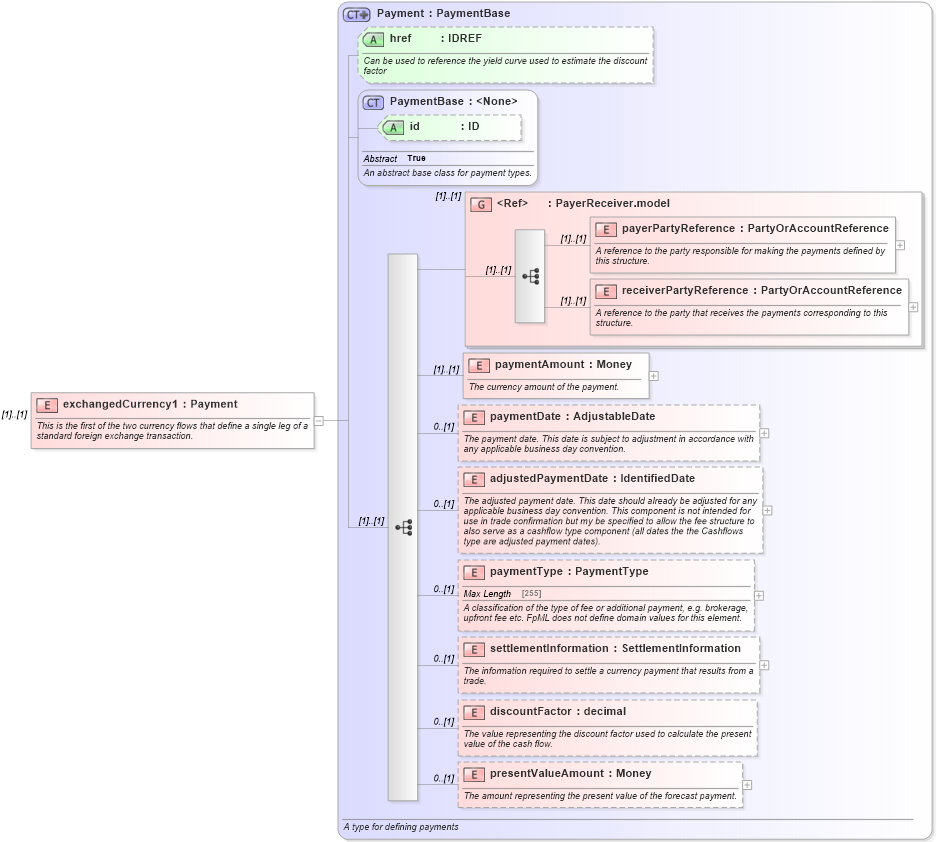937x842 pixels.
Task: Click the A attribute icon next to id
Action: [393, 127]
